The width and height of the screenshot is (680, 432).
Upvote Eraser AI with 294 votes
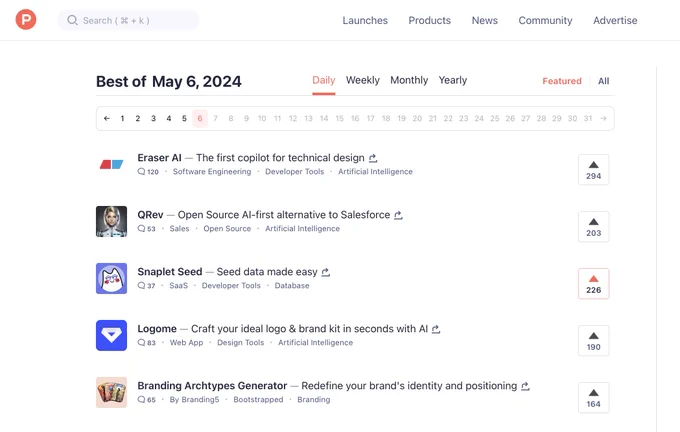click(593, 170)
